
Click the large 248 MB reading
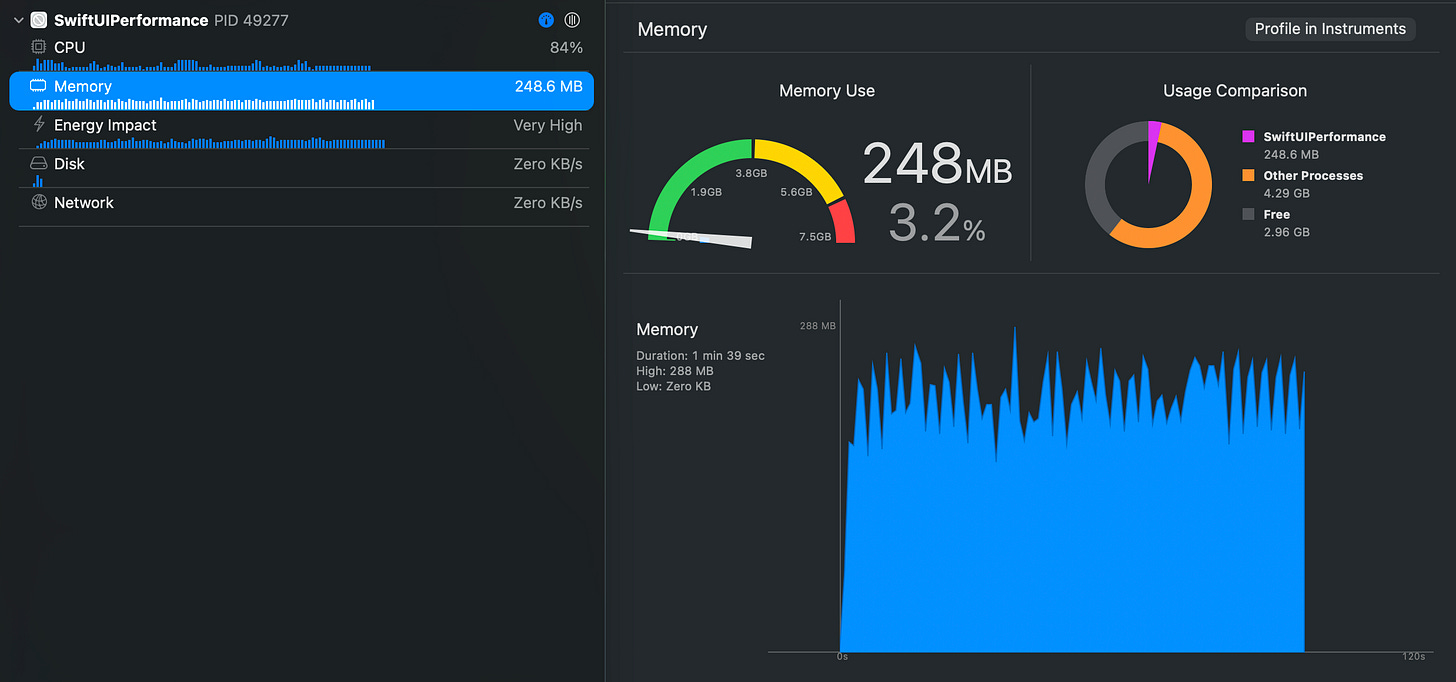pos(937,163)
